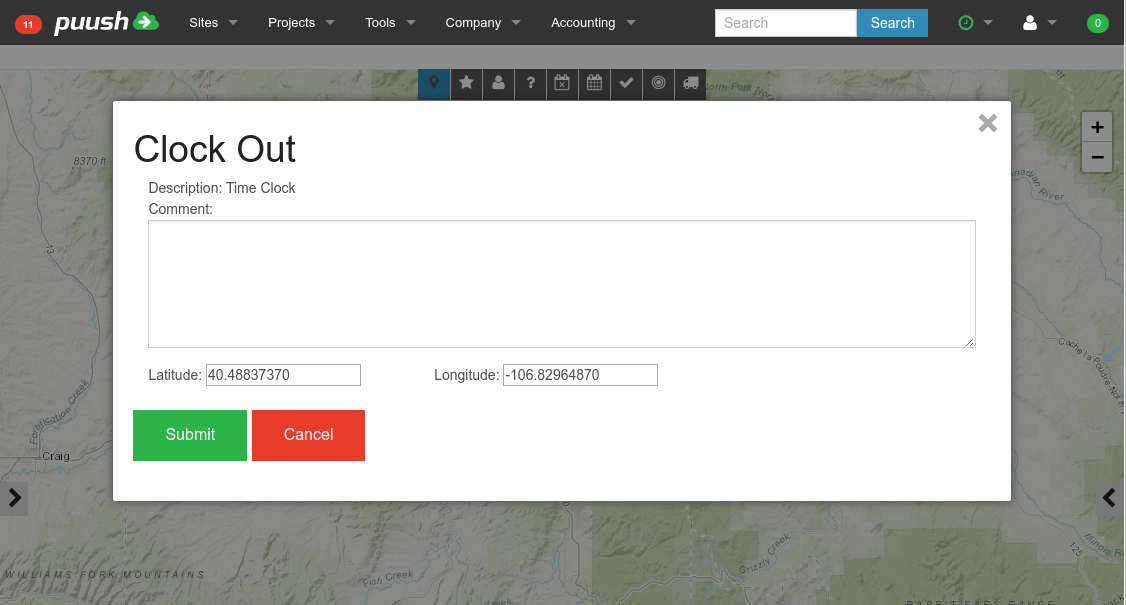Open the green time clock dropdown
The image size is (1126, 605).
(x=974, y=23)
